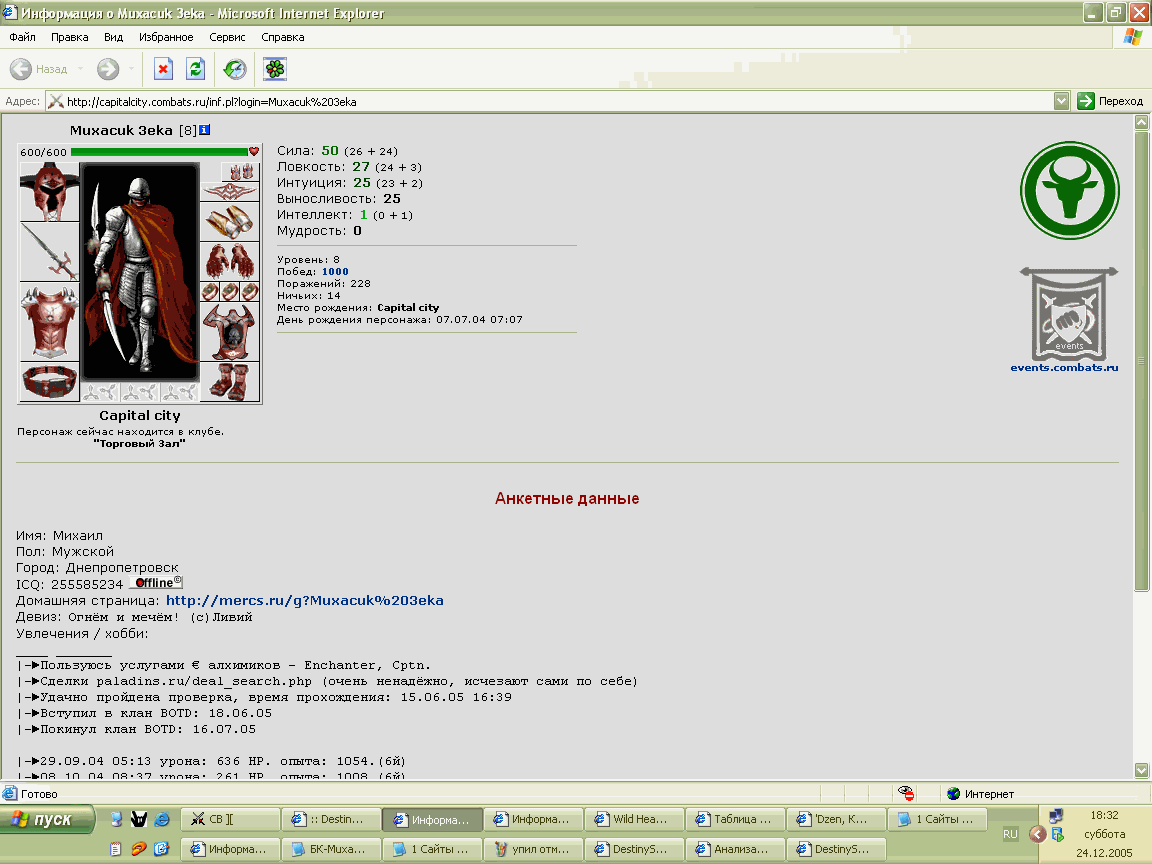This screenshot has height=864, width=1152.
Task: Open the Back history dropdown arrow
Action: [x=80, y=69]
